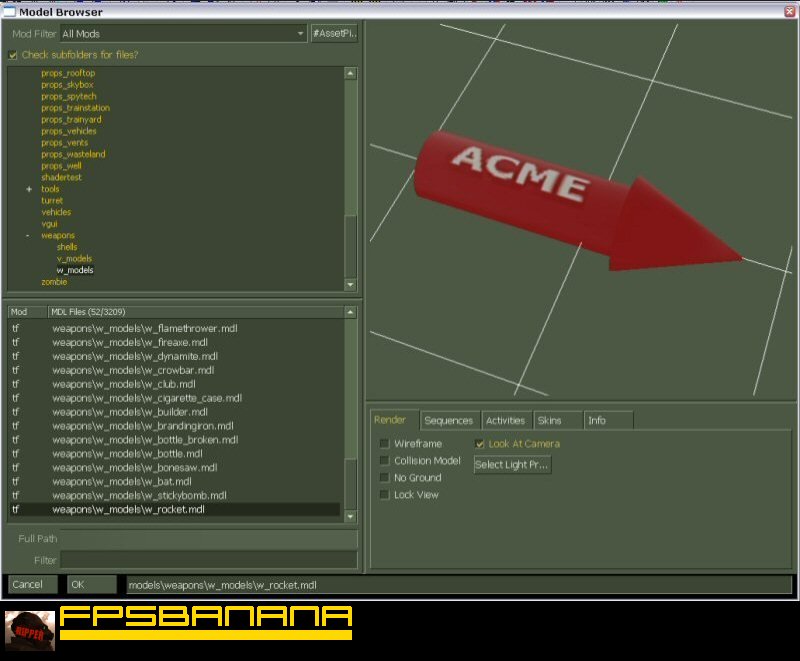800x661 pixels.
Task: Switch to the Sequences tab
Action: (x=449, y=420)
